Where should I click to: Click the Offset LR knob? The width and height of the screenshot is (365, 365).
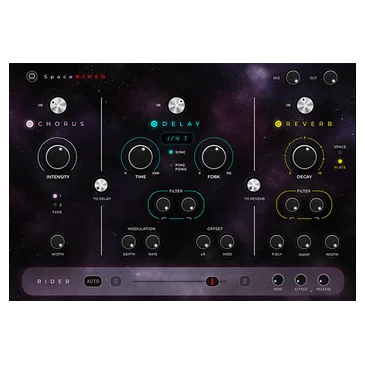[203, 242]
